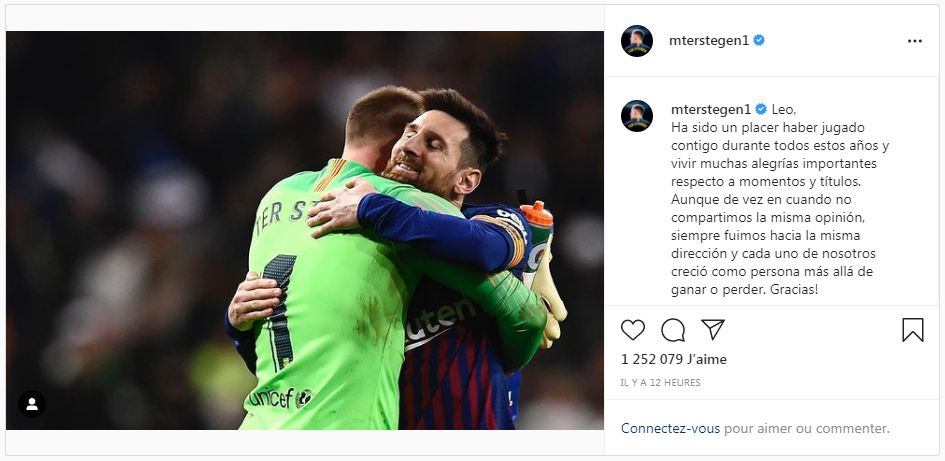
Task: Click the verified badge in the caption
Action: pyautogui.click(x=761, y=109)
